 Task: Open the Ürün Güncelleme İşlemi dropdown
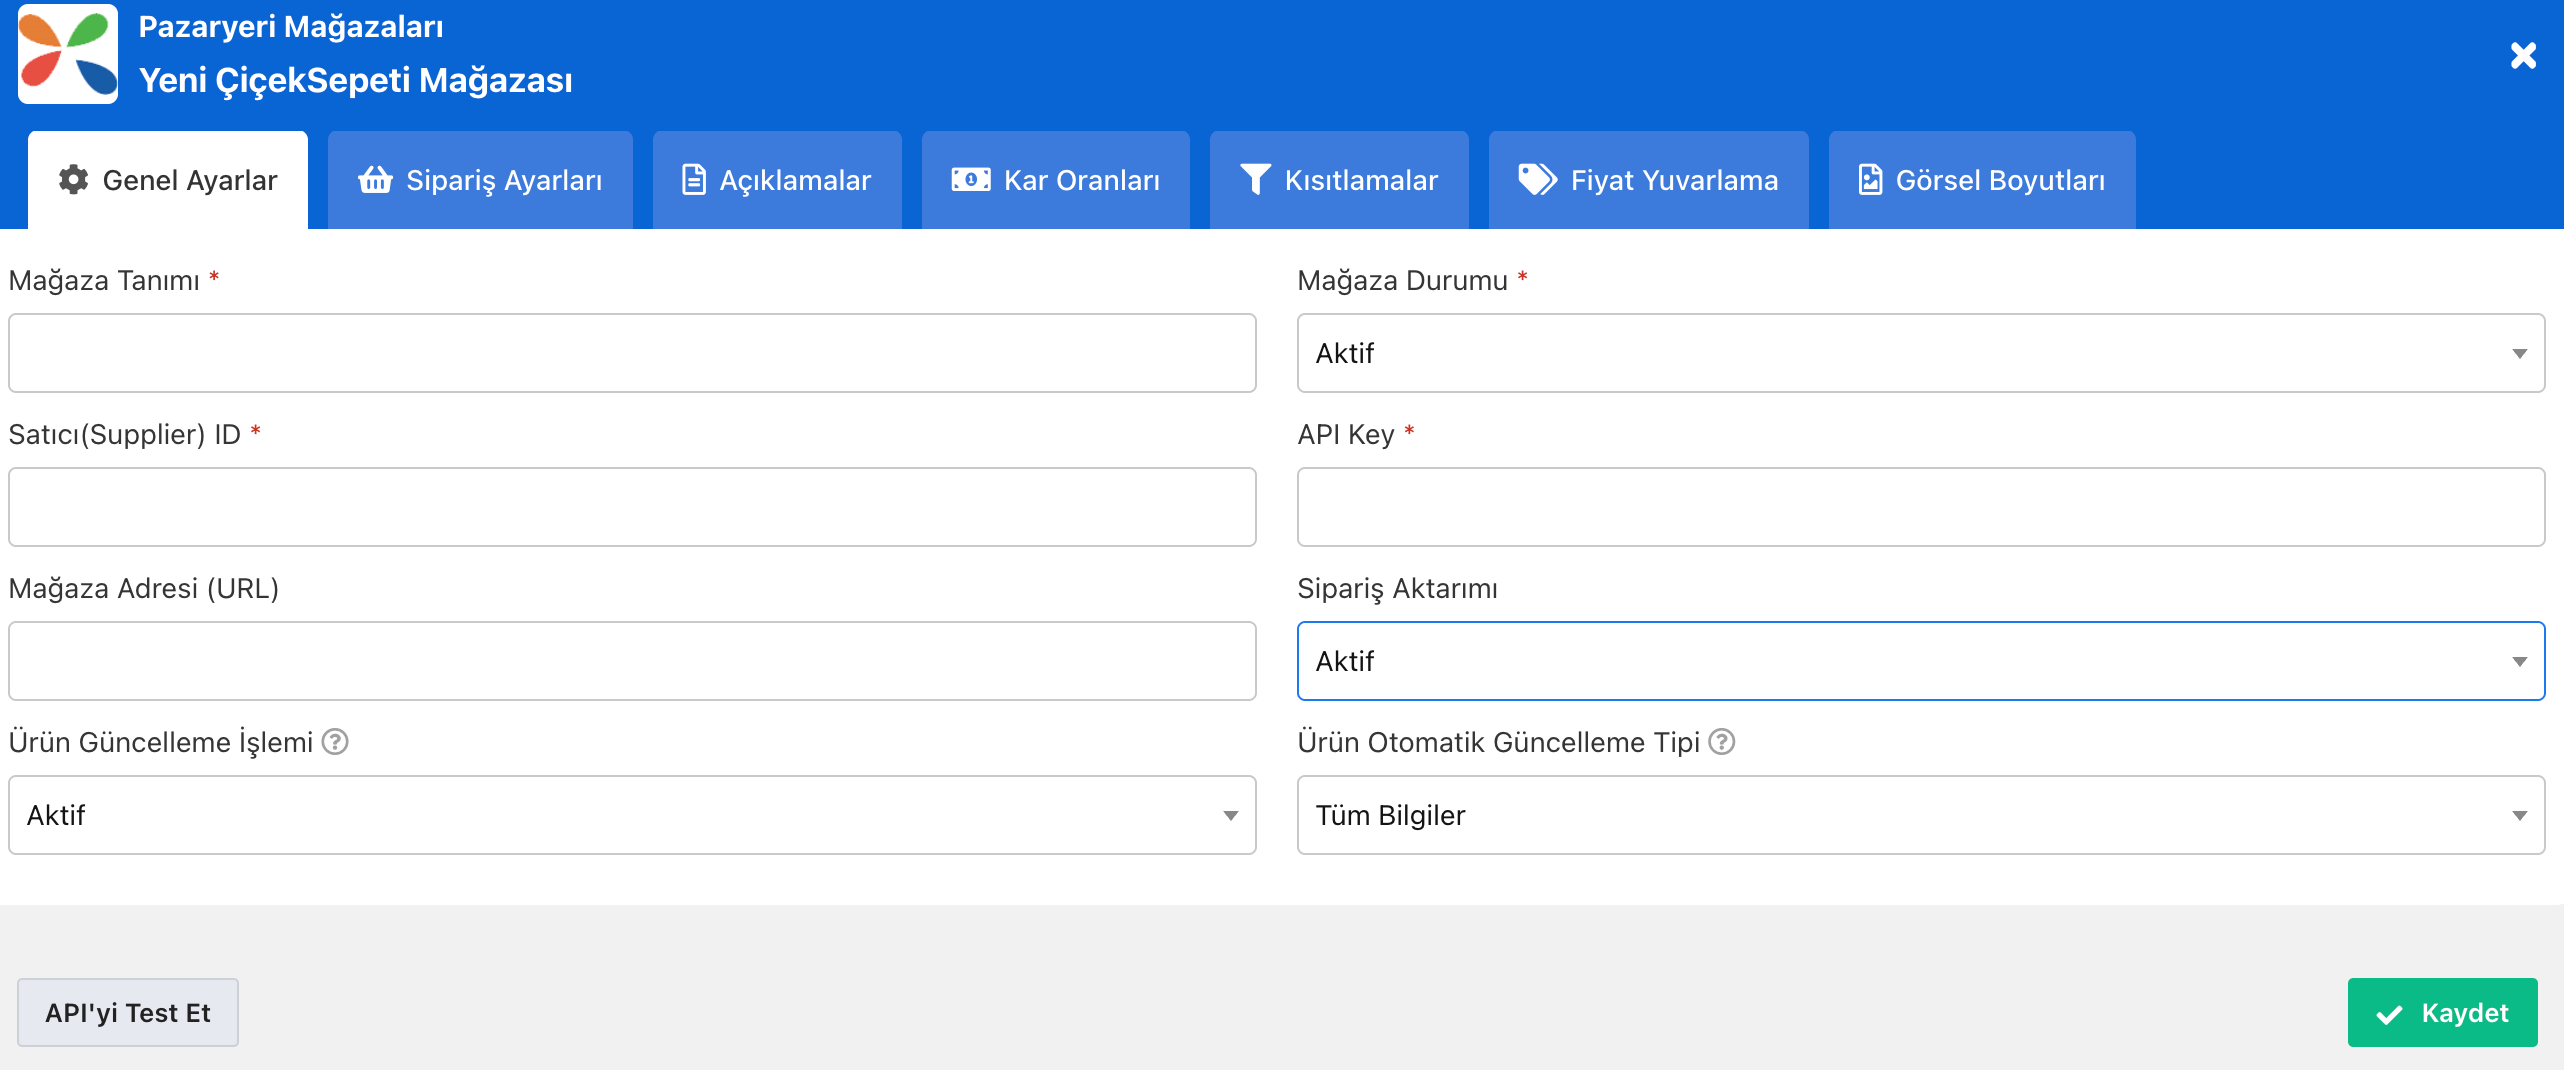coord(632,815)
